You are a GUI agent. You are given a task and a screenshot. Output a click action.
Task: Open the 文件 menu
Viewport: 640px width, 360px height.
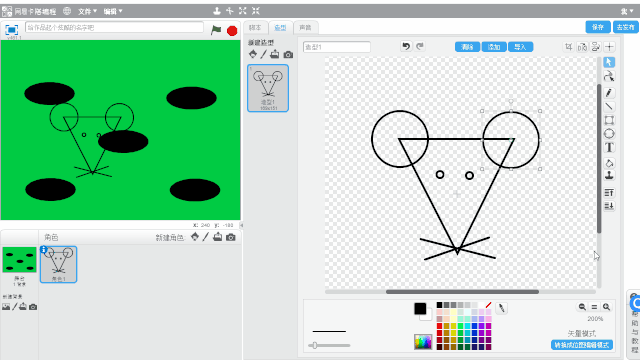[x=87, y=11]
